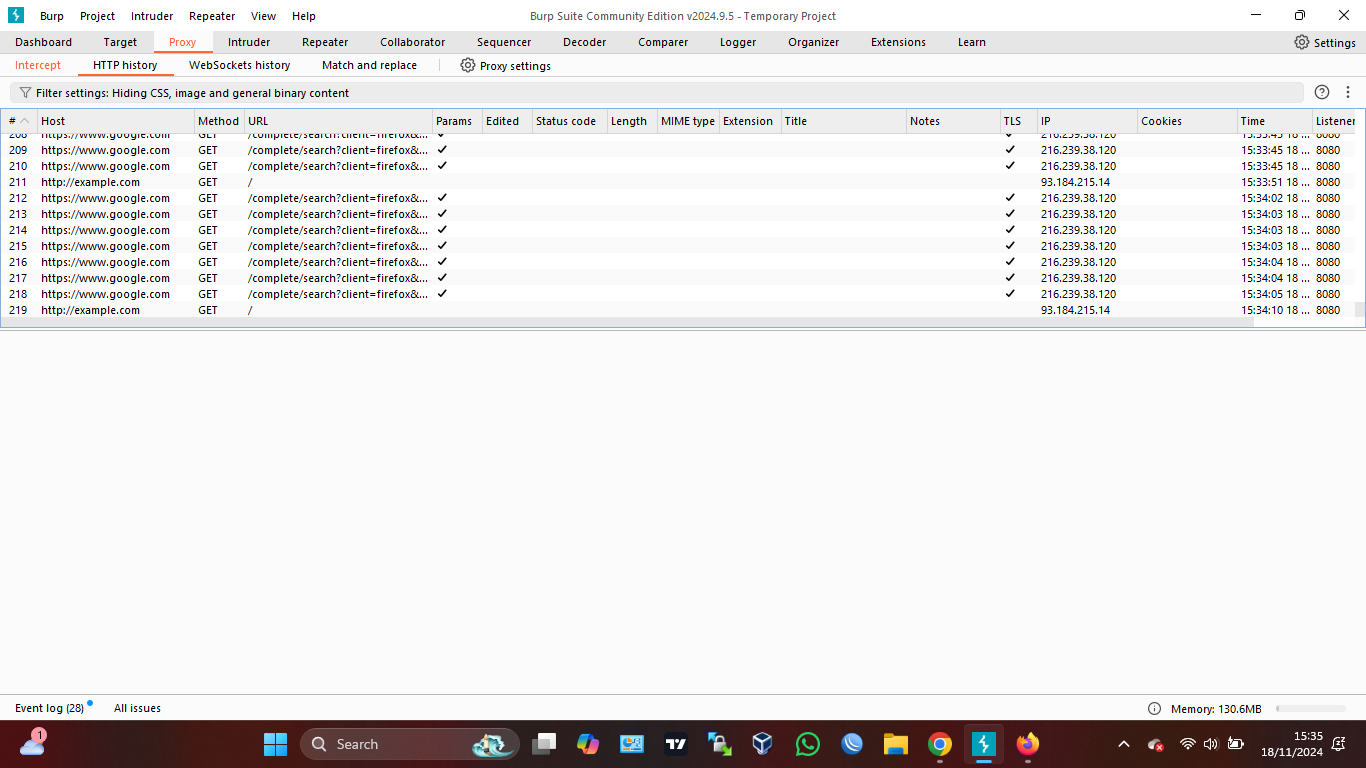Open the Burp menu

52,16
